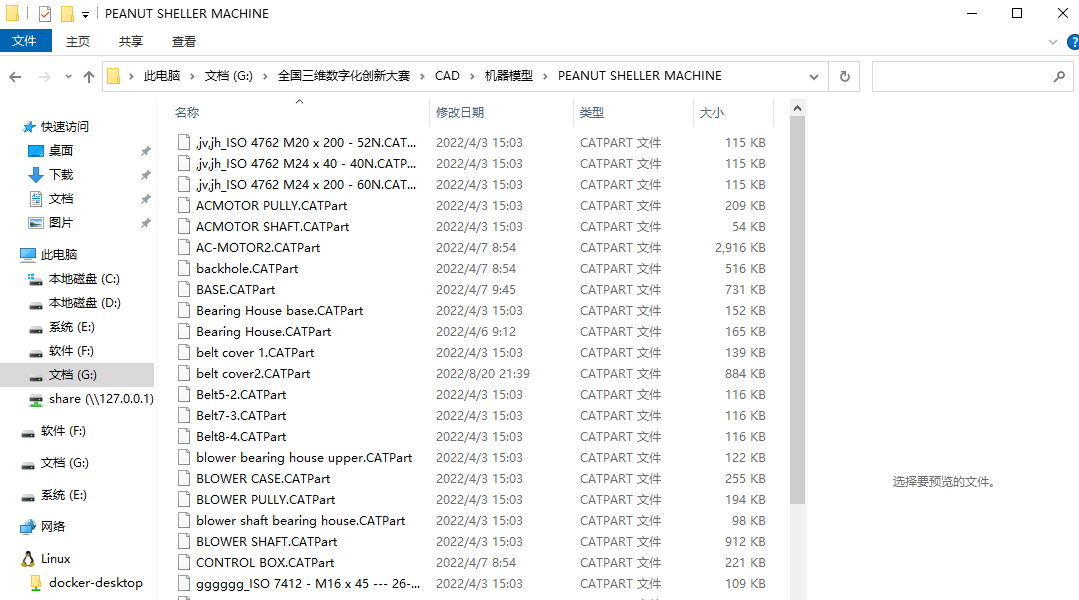This screenshot has height=600, width=1079.
Task: Select 快速访问 in navigation pane
Action: [65, 127]
